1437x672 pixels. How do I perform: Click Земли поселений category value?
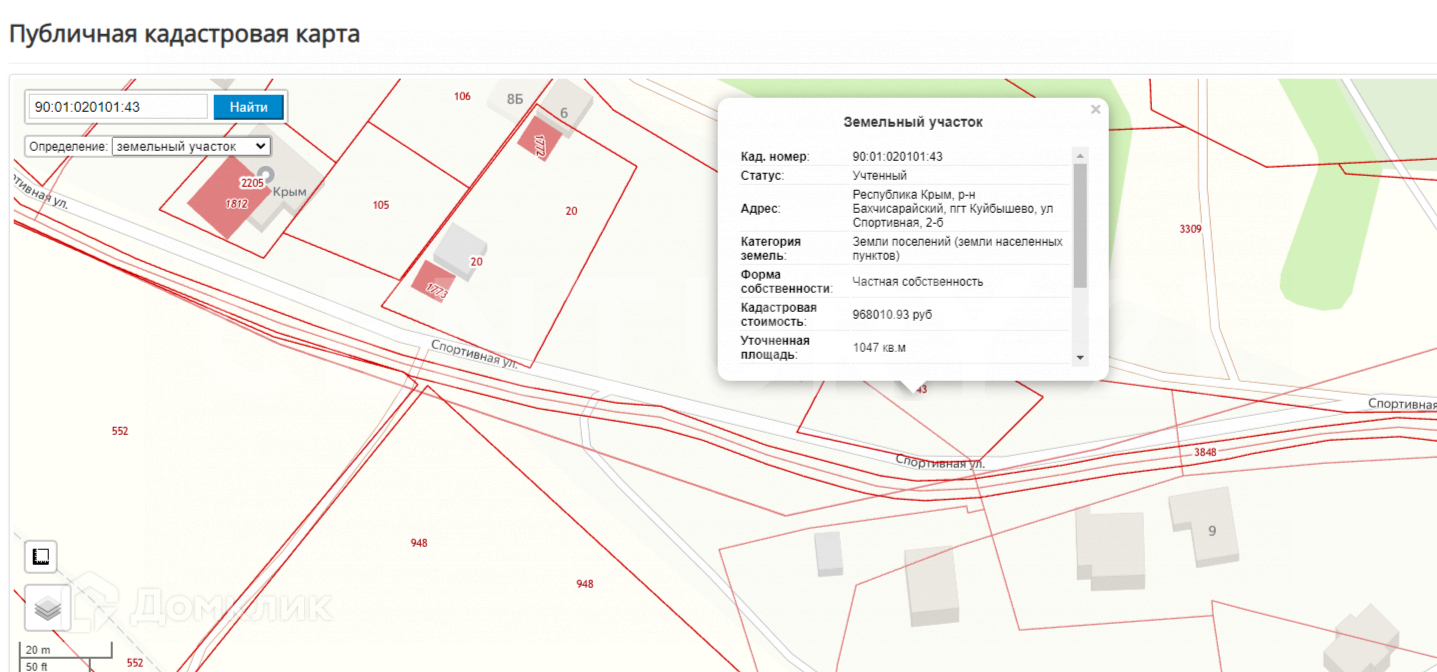[957, 248]
